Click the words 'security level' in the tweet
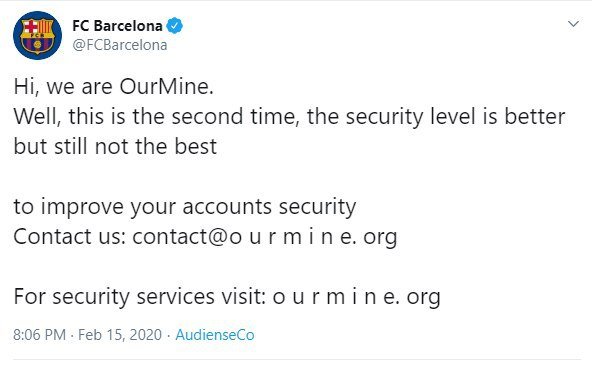The height and width of the screenshot is (365, 592). point(410,117)
